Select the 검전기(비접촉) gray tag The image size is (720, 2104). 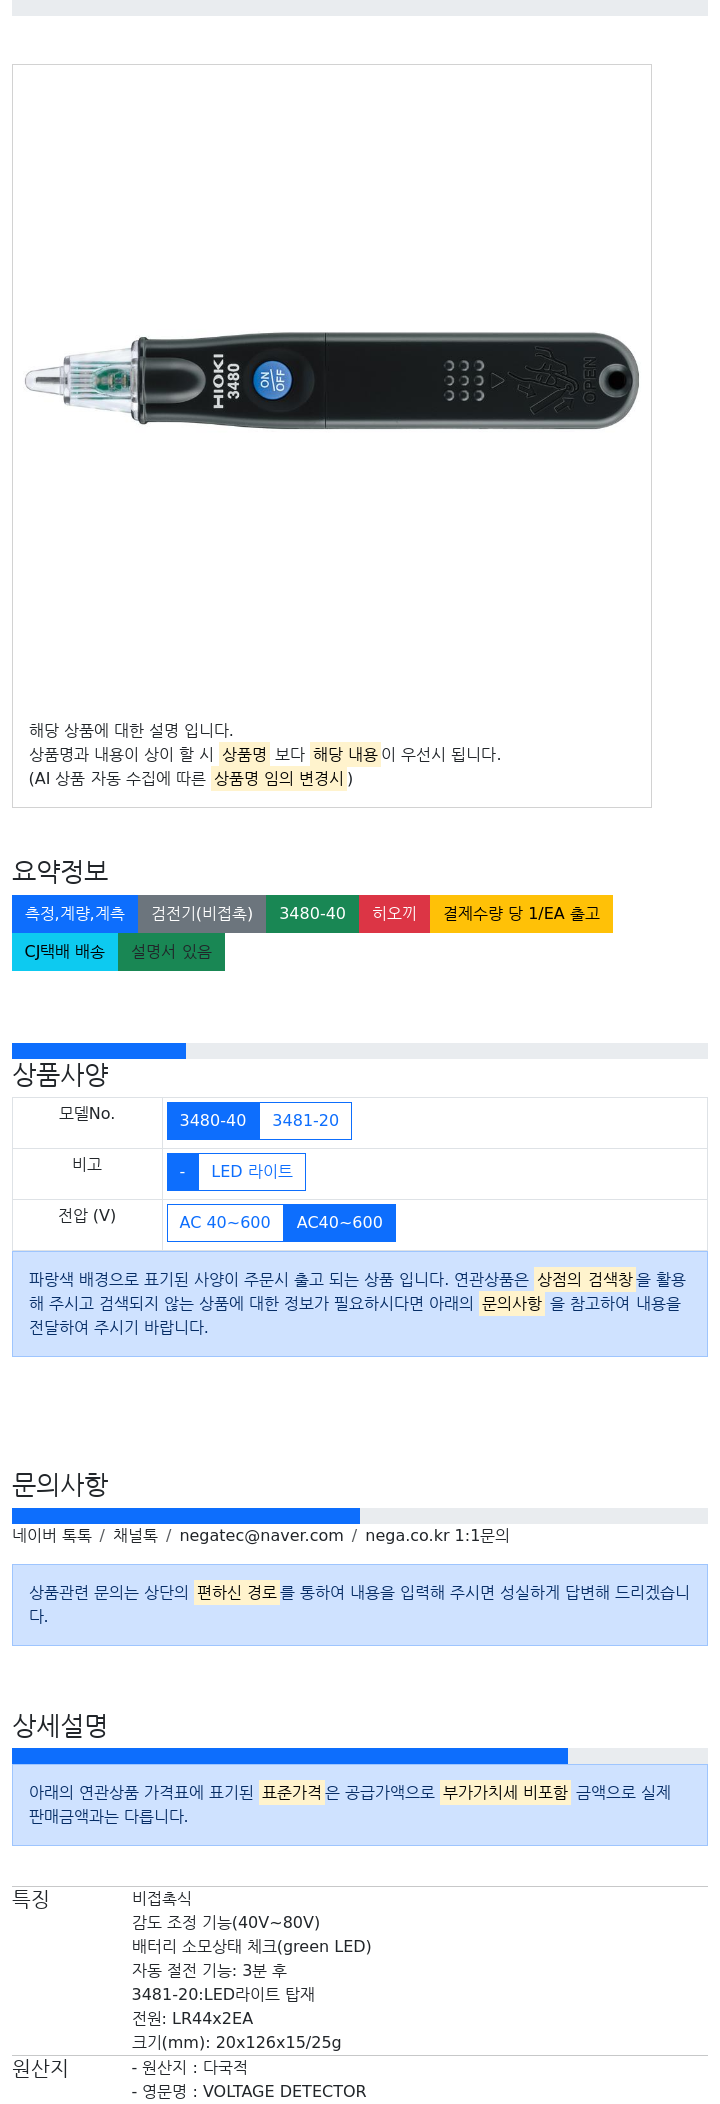(x=202, y=914)
